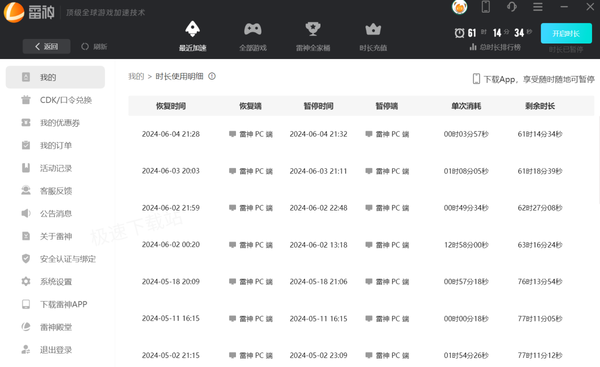600x367 pixels.
Task: Go back with the 返回 button
Action: click(x=46, y=46)
